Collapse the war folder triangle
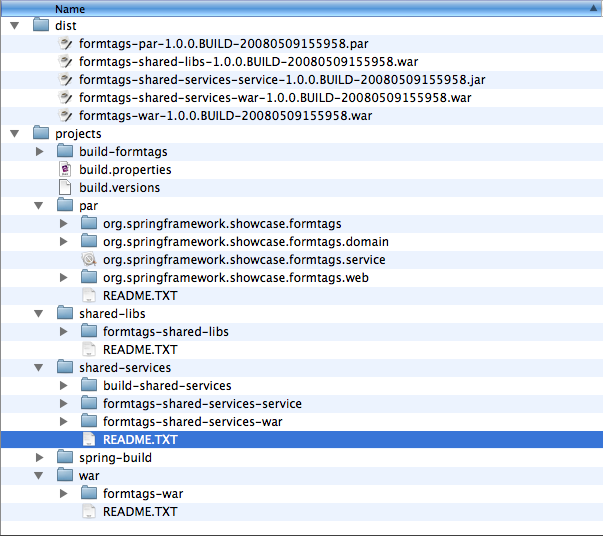Screen dimensions: 603x536 pyautogui.click(x=38, y=476)
